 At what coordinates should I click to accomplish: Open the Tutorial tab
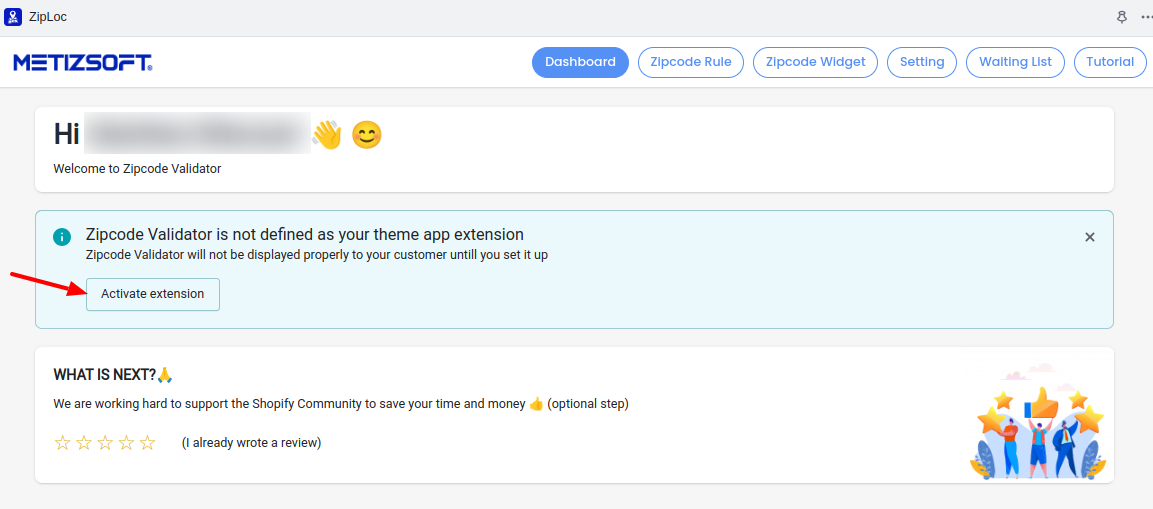pyautogui.click(x=1110, y=62)
